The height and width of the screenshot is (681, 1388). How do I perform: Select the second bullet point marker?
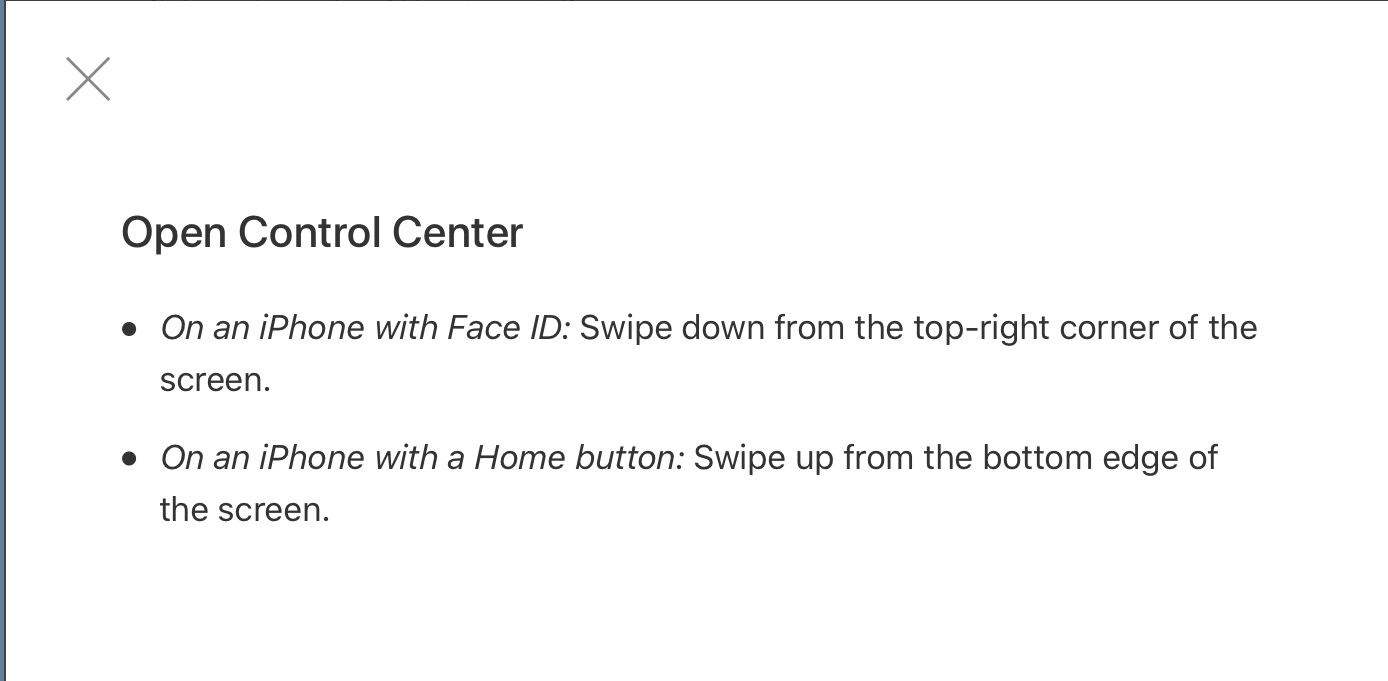(128, 459)
